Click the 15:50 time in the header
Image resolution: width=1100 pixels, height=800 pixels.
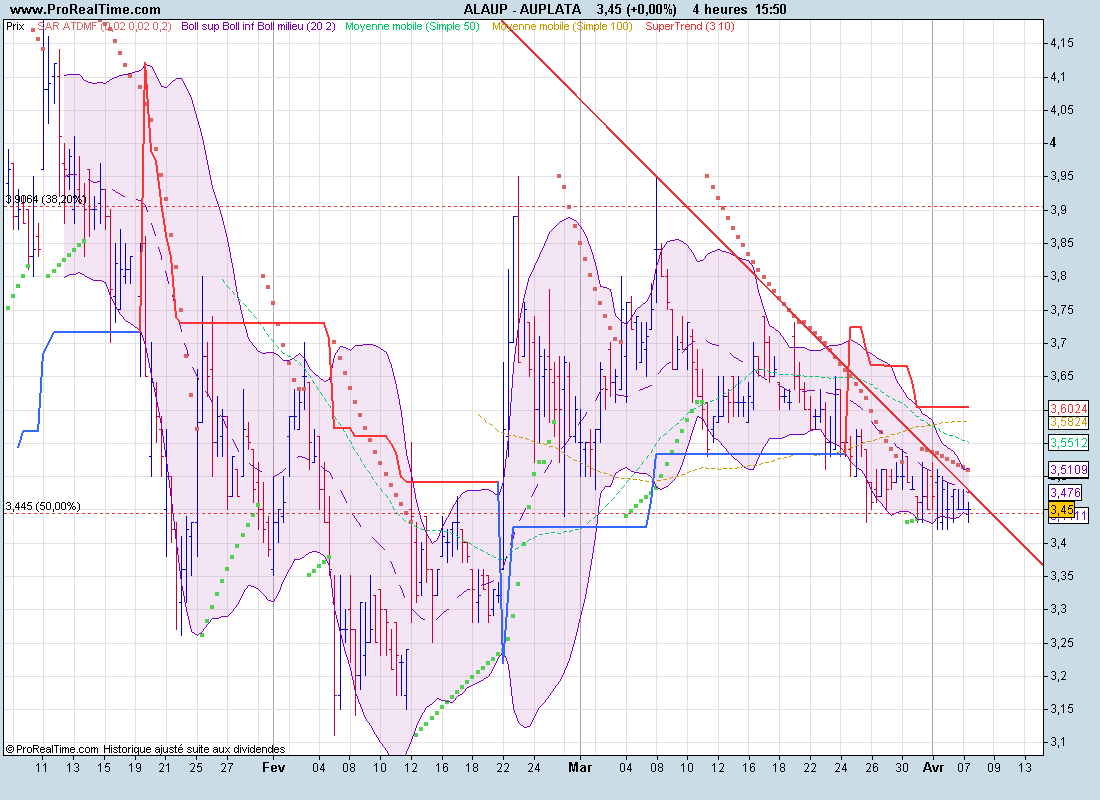pyautogui.click(x=770, y=9)
